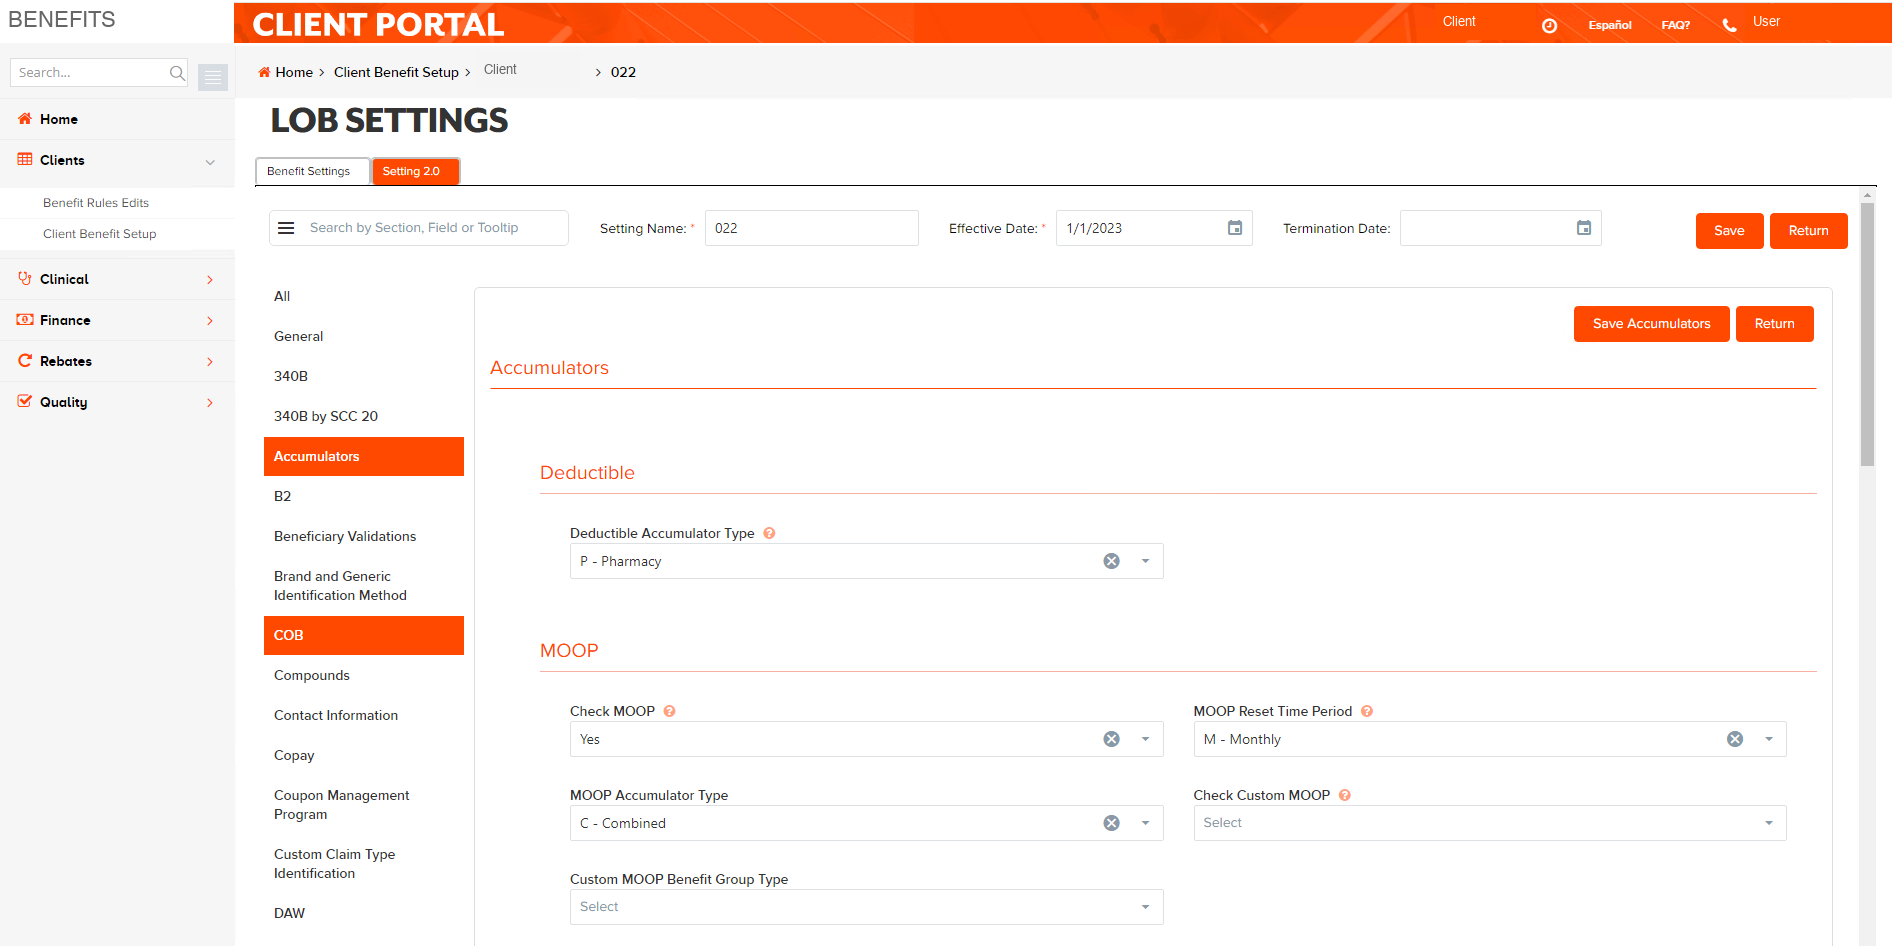Screen dimensions: 1892x946
Task: Click the clock icon in top header
Action: [x=1549, y=25]
